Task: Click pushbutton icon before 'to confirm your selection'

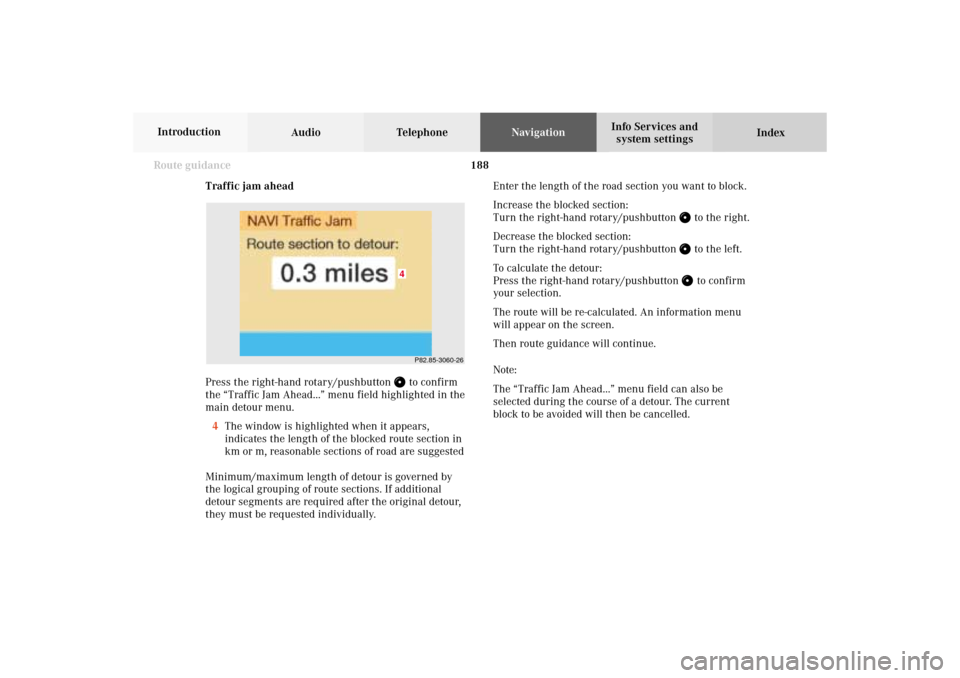Action: (688, 281)
